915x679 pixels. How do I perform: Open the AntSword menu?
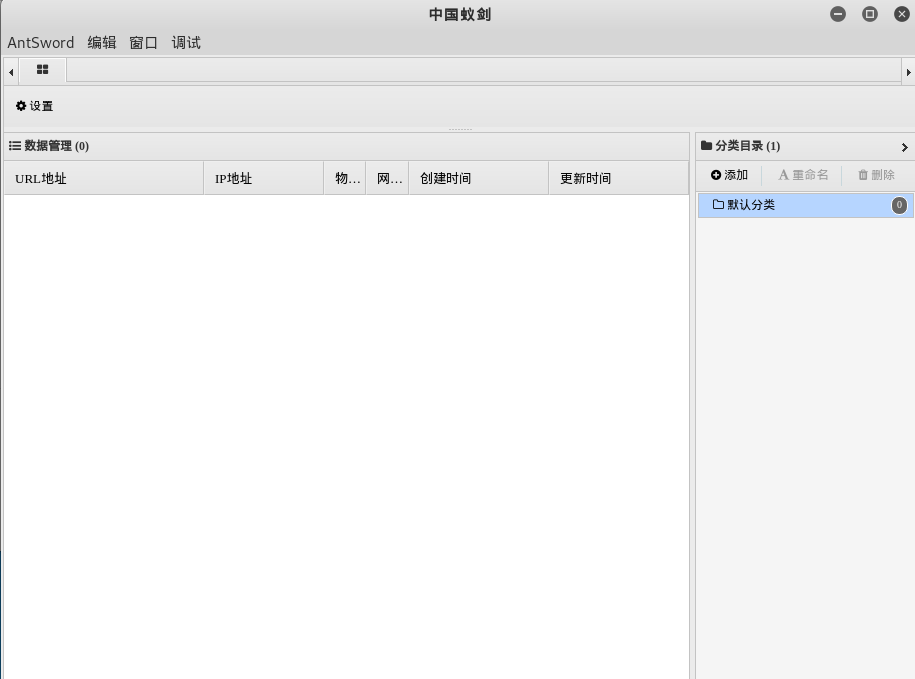[41, 43]
